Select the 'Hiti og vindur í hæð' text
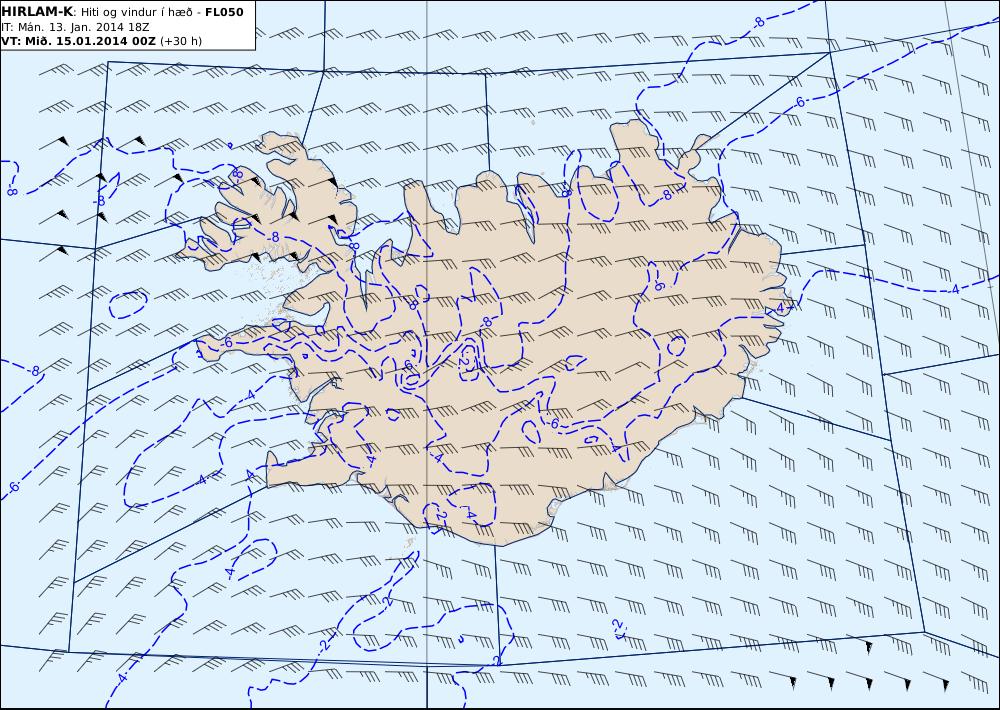Viewport: 1000px width, 710px height. 136,12
